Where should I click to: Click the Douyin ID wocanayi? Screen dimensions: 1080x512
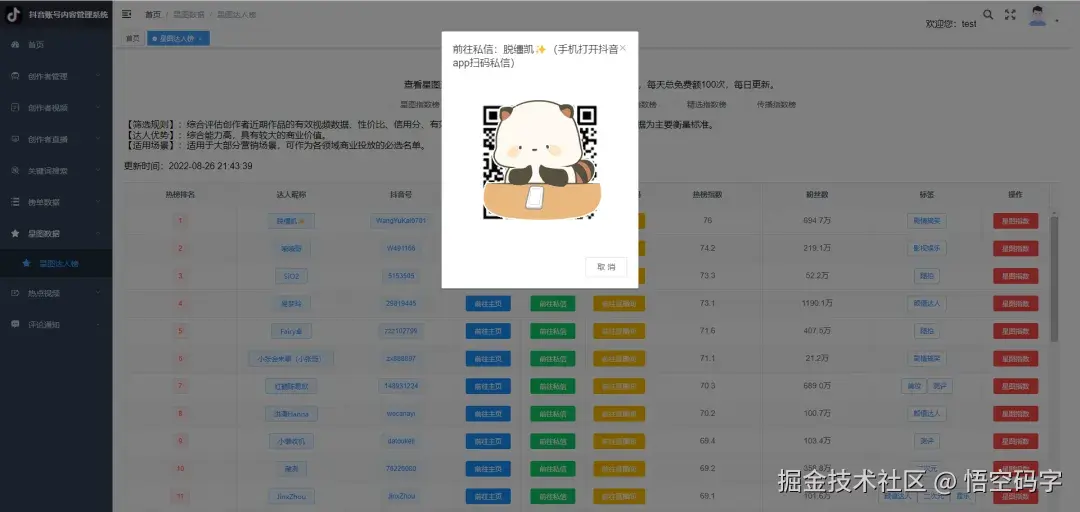pyautogui.click(x=401, y=413)
